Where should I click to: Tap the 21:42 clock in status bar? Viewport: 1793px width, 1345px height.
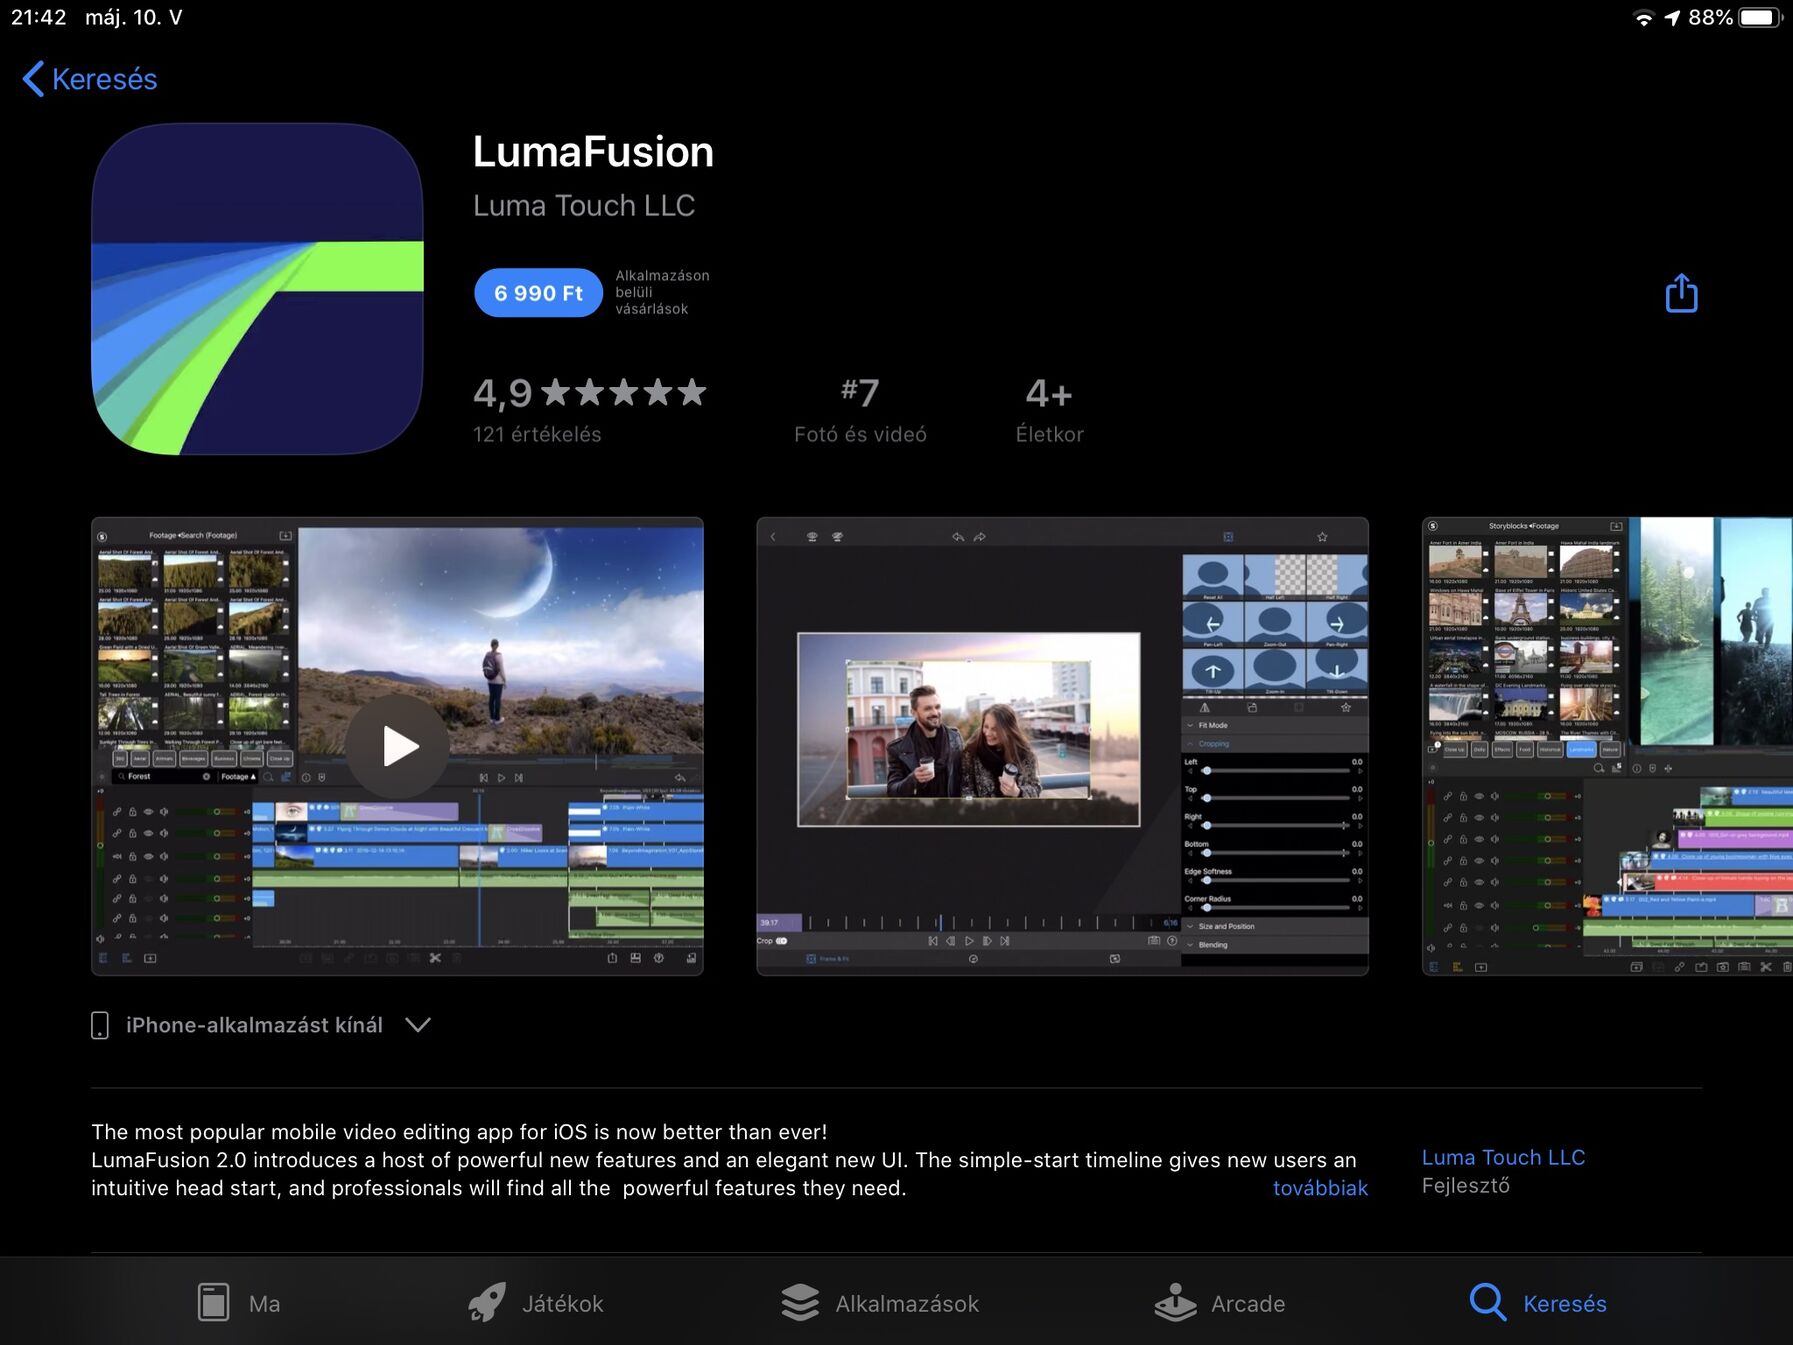(x=39, y=17)
